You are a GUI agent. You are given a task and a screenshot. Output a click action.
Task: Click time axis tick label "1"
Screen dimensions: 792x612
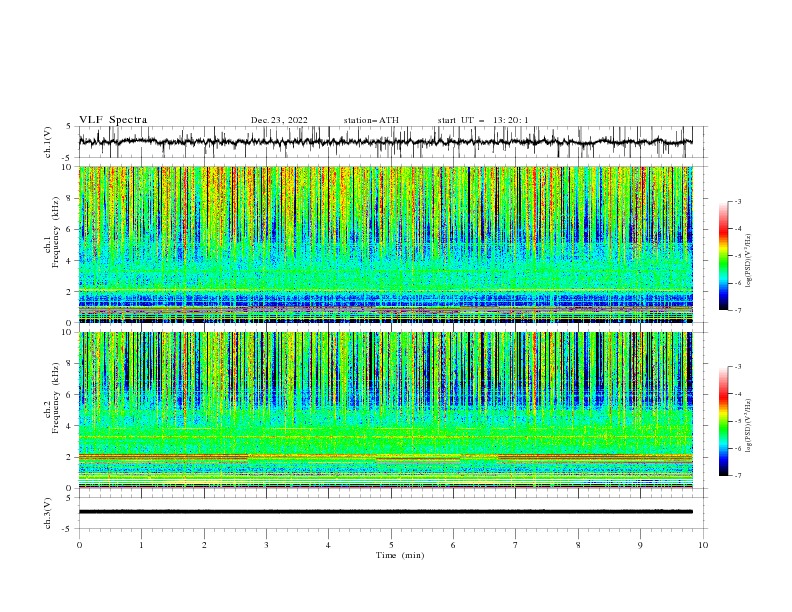pos(141,545)
